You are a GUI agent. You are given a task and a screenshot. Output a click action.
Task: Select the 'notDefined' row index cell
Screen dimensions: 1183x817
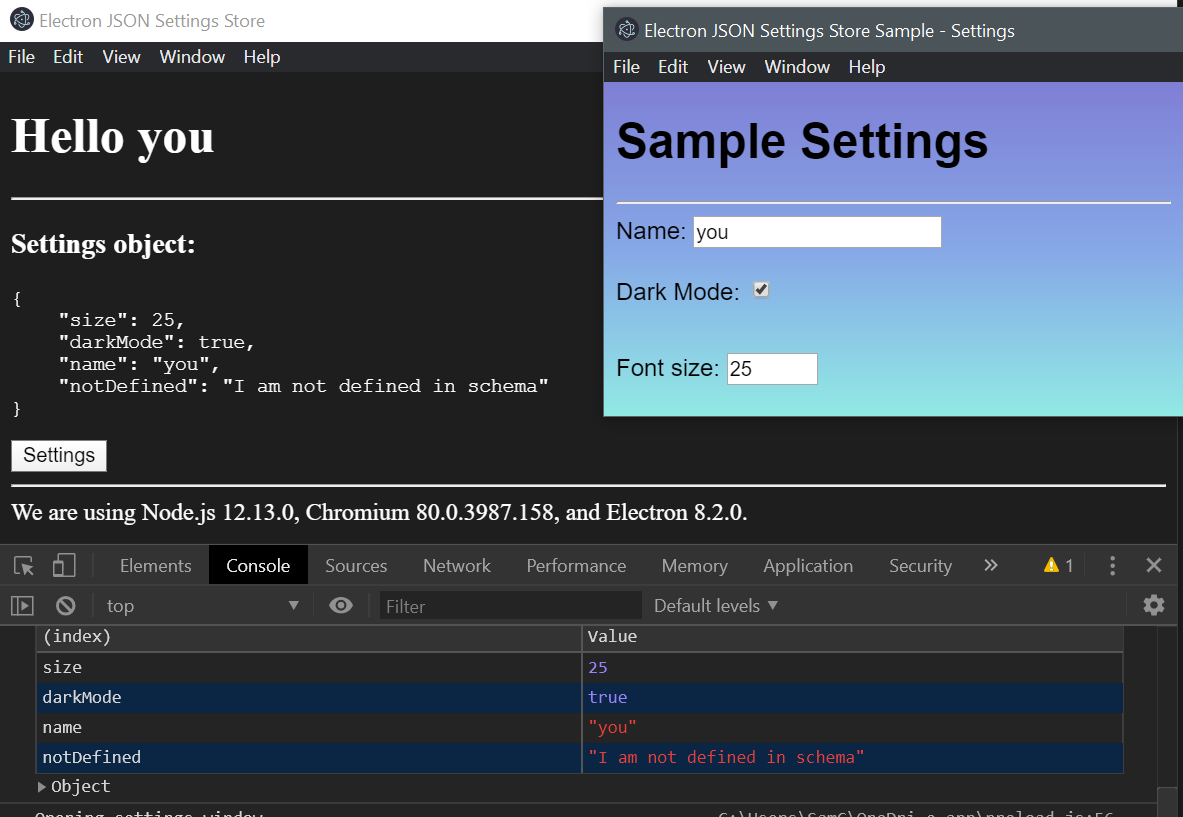[x=309, y=757]
